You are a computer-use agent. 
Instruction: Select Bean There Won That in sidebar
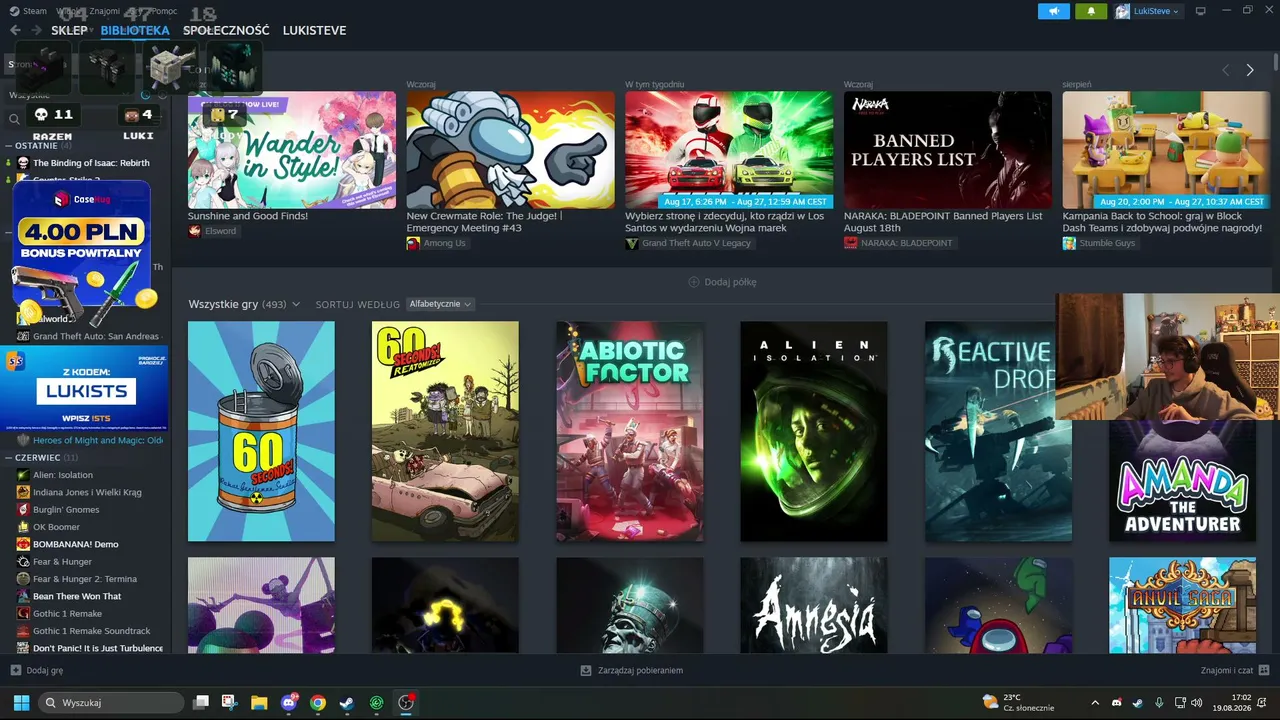coord(77,596)
